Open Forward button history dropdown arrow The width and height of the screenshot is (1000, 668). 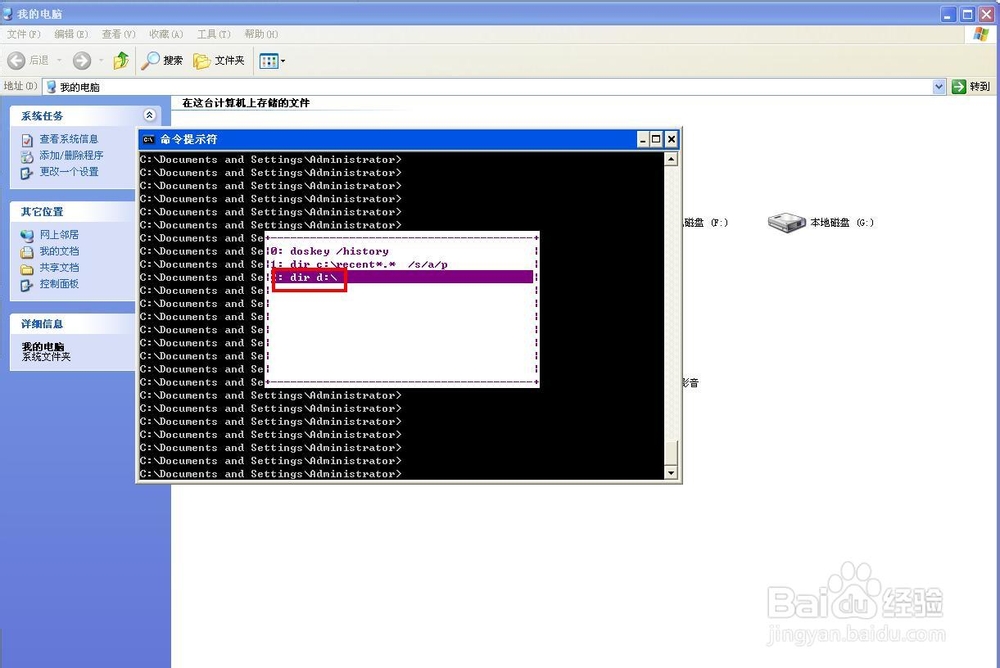tap(101, 61)
